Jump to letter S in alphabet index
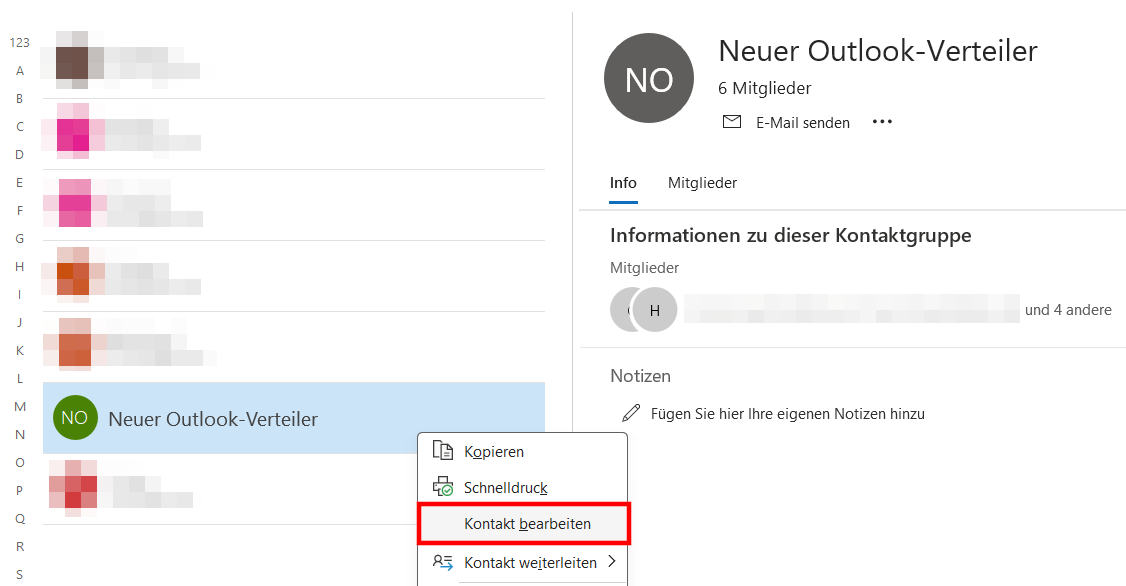The height and width of the screenshot is (586, 1126). (20, 575)
